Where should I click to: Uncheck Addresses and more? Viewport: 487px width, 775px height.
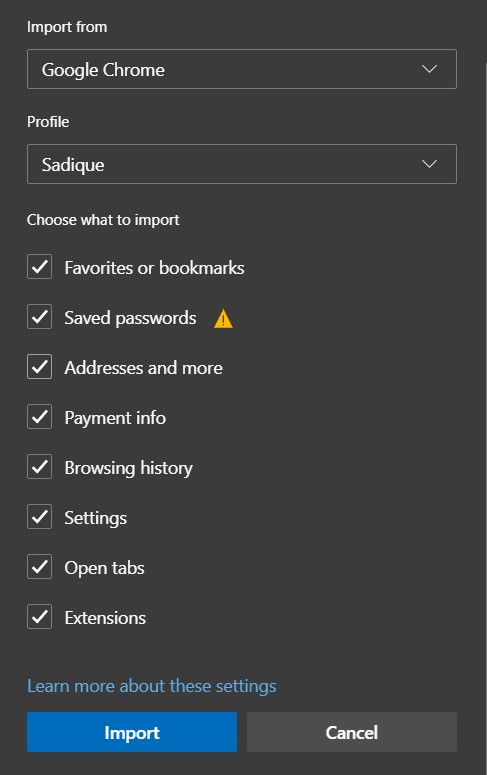pyautogui.click(x=40, y=367)
